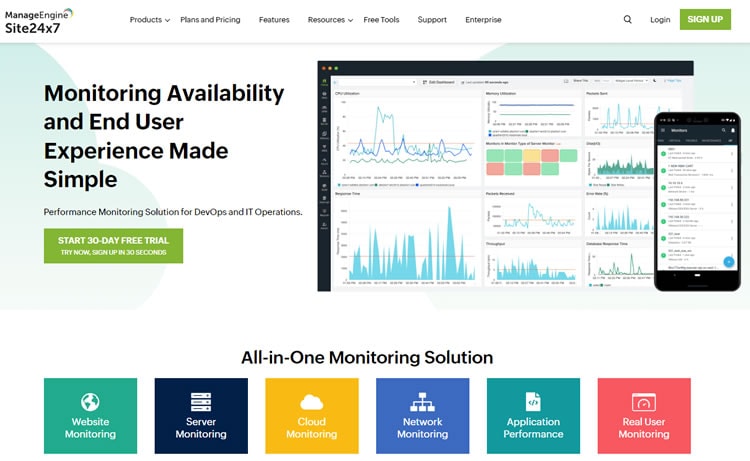Screen dimensions: 750x461
Task: Click the green SIGN UP button
Action: coord(705,19)
